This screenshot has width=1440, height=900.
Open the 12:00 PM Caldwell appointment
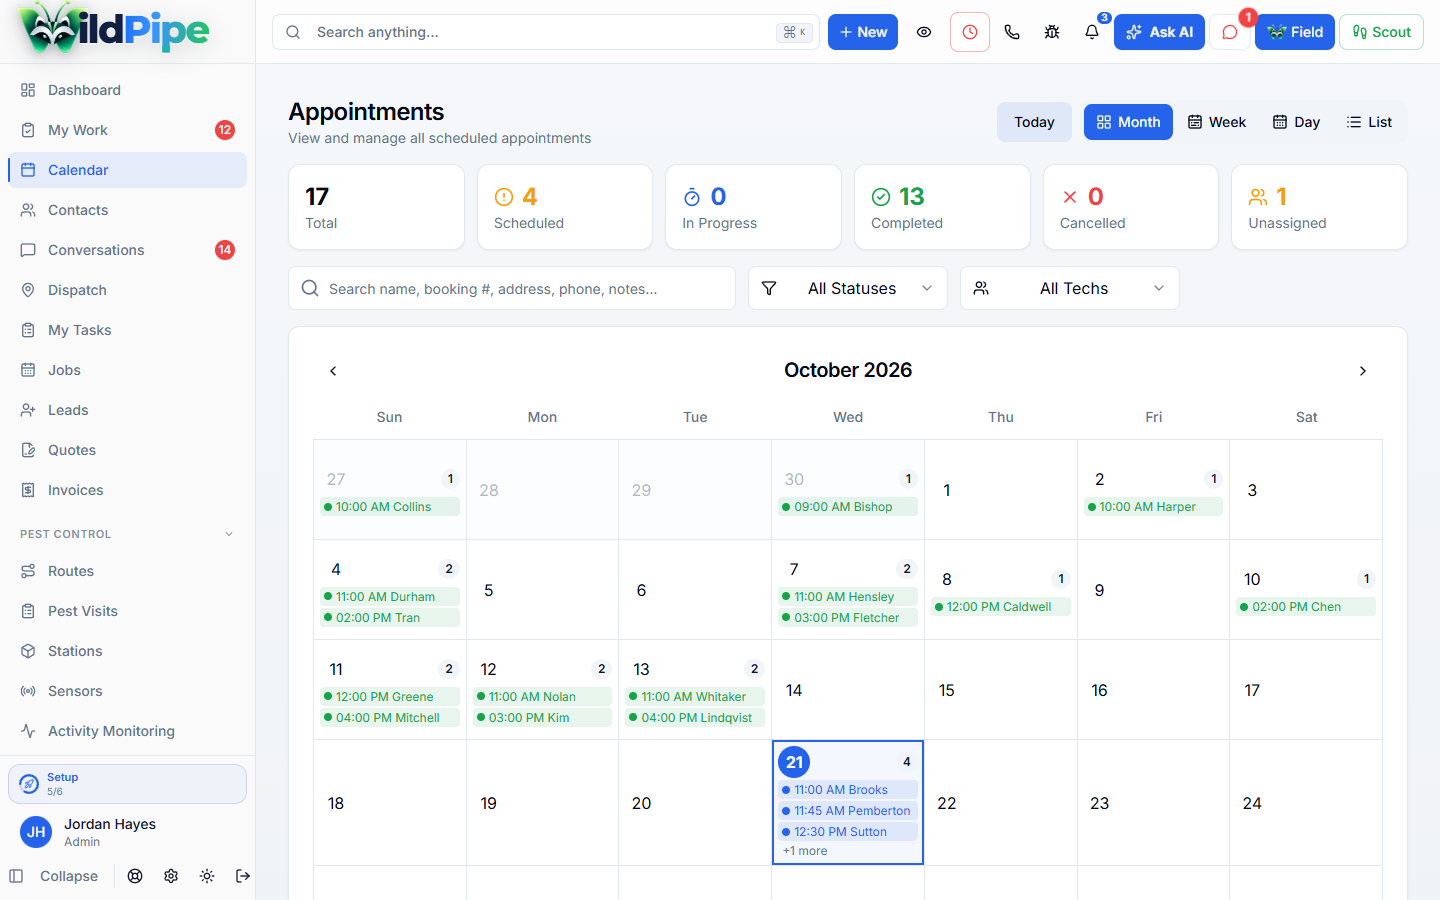(x=1001, y=607)
